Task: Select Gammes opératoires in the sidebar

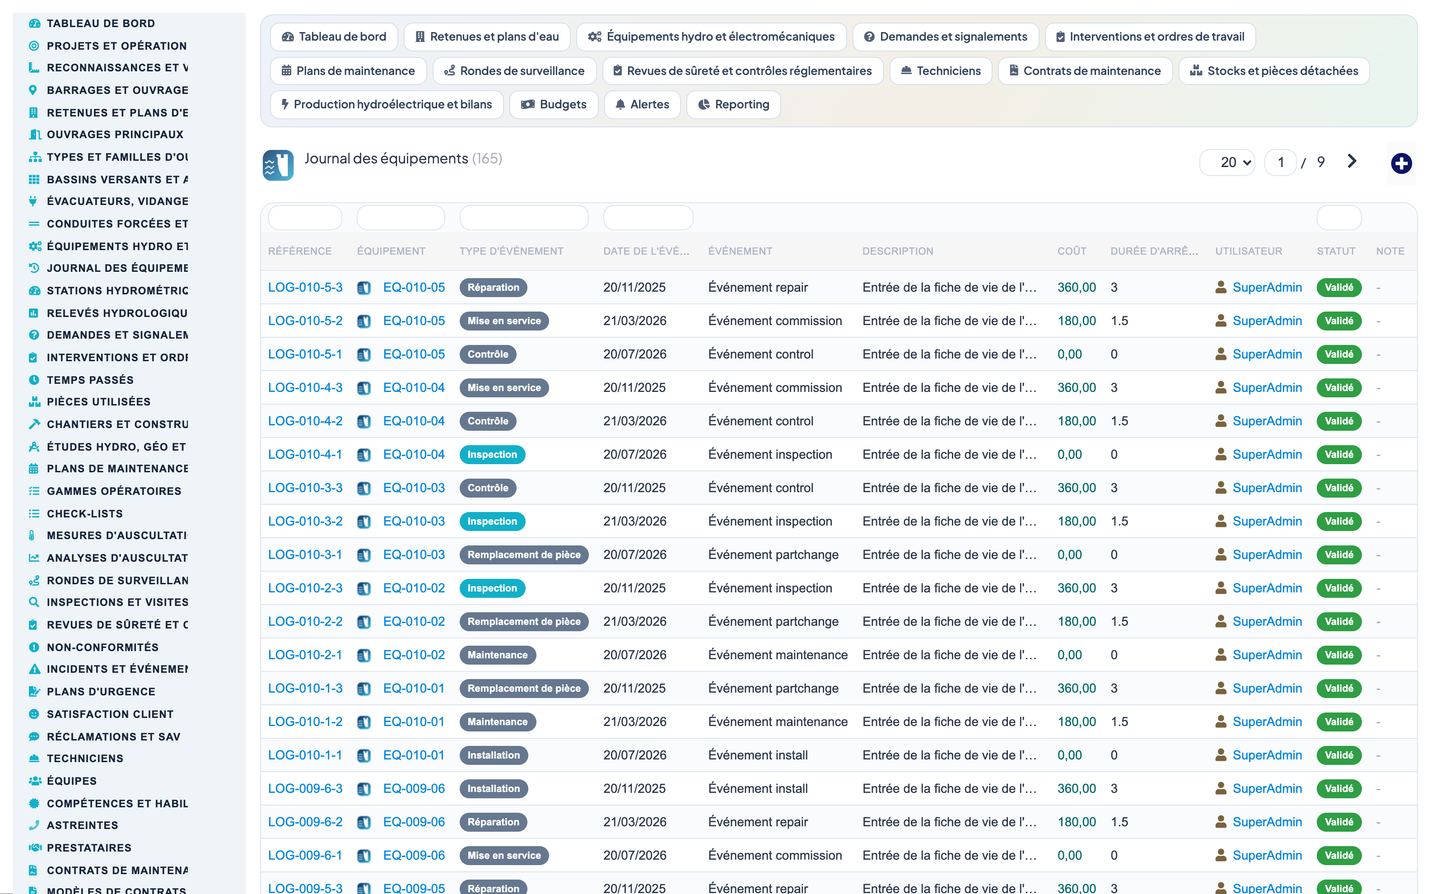Action: pyautogui.click(x=114, y=491)
